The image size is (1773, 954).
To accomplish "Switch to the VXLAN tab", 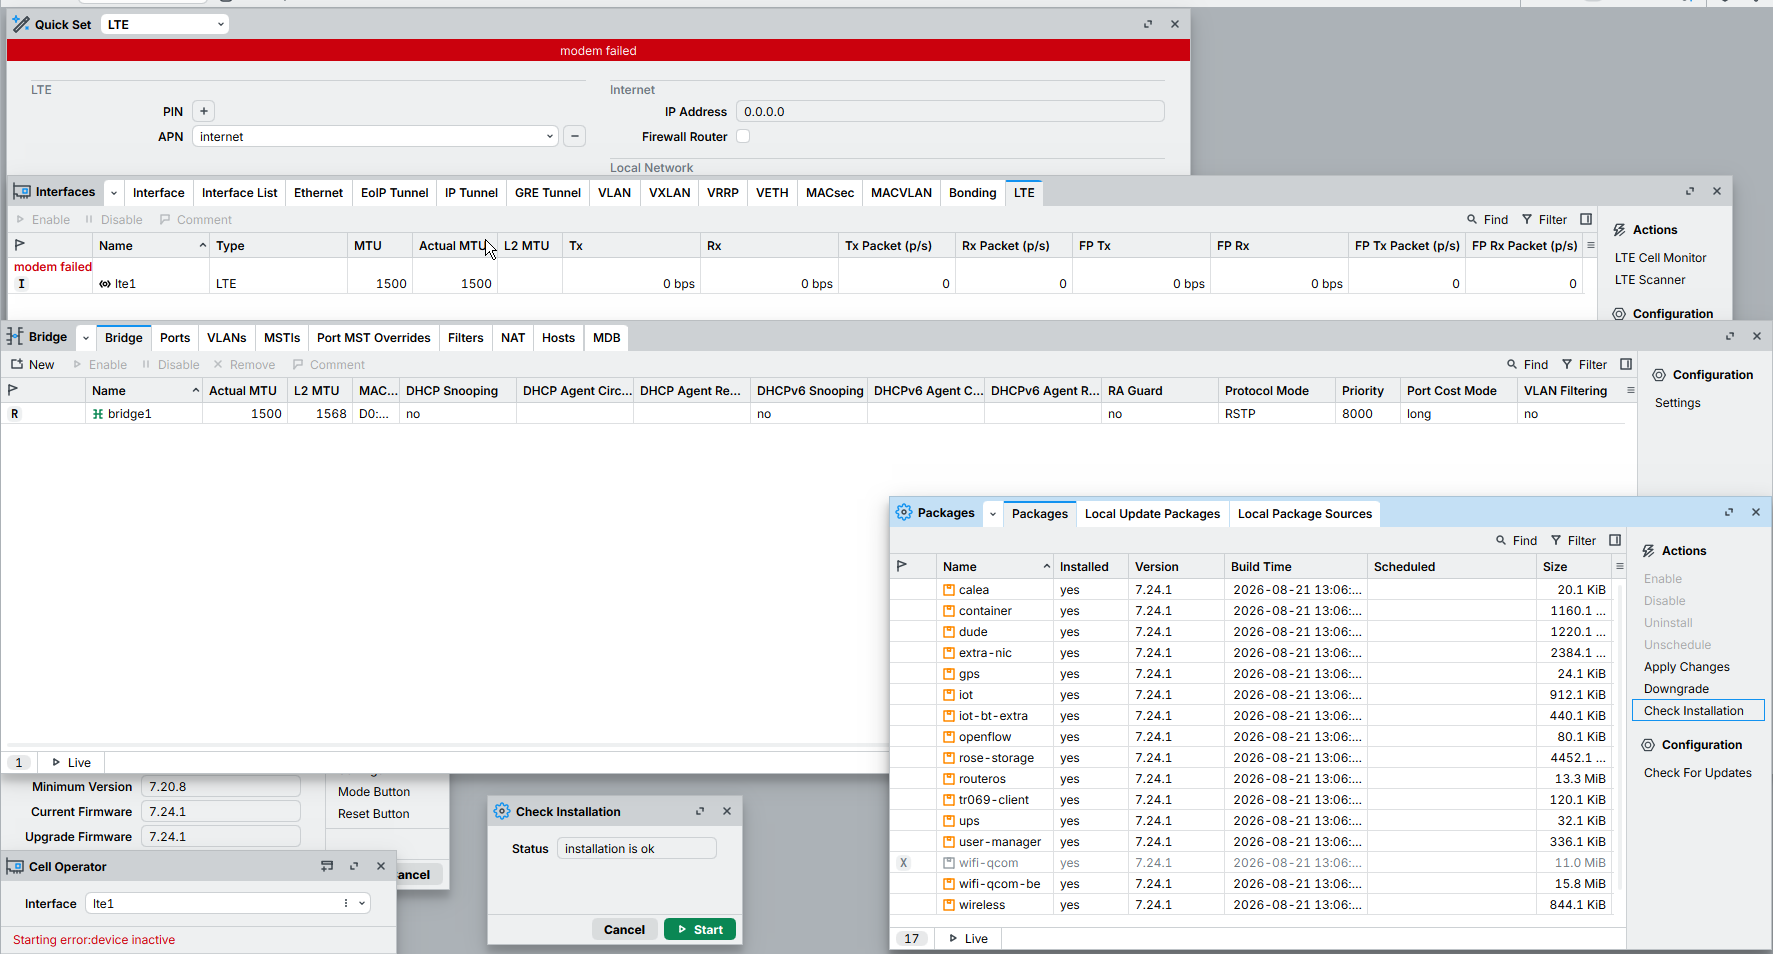I will tap(669, 193).
